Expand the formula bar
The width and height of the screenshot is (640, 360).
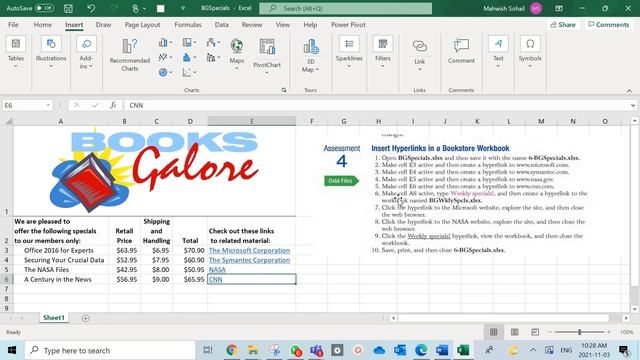pyautogui.click(x=632, y=105)
